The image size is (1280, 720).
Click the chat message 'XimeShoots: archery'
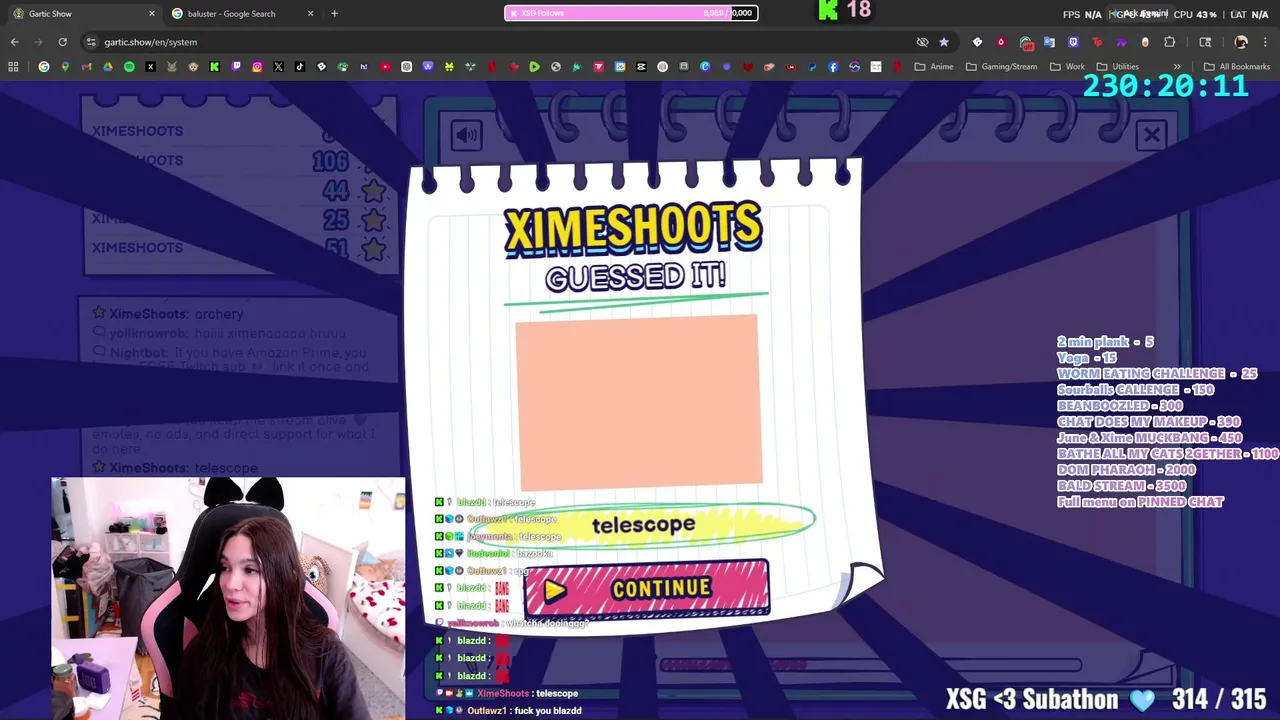(176, 314)
